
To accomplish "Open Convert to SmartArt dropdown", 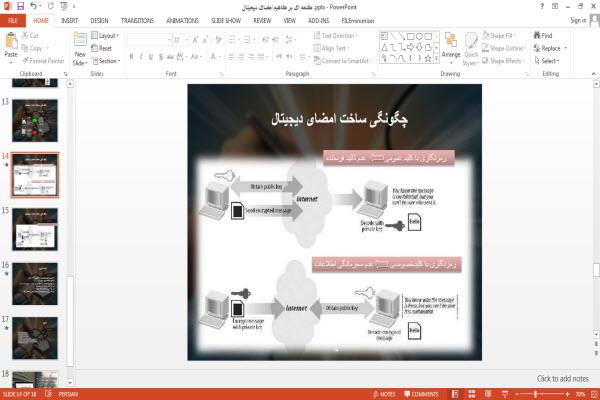I will pyautogui.click(x=343, y=61).
